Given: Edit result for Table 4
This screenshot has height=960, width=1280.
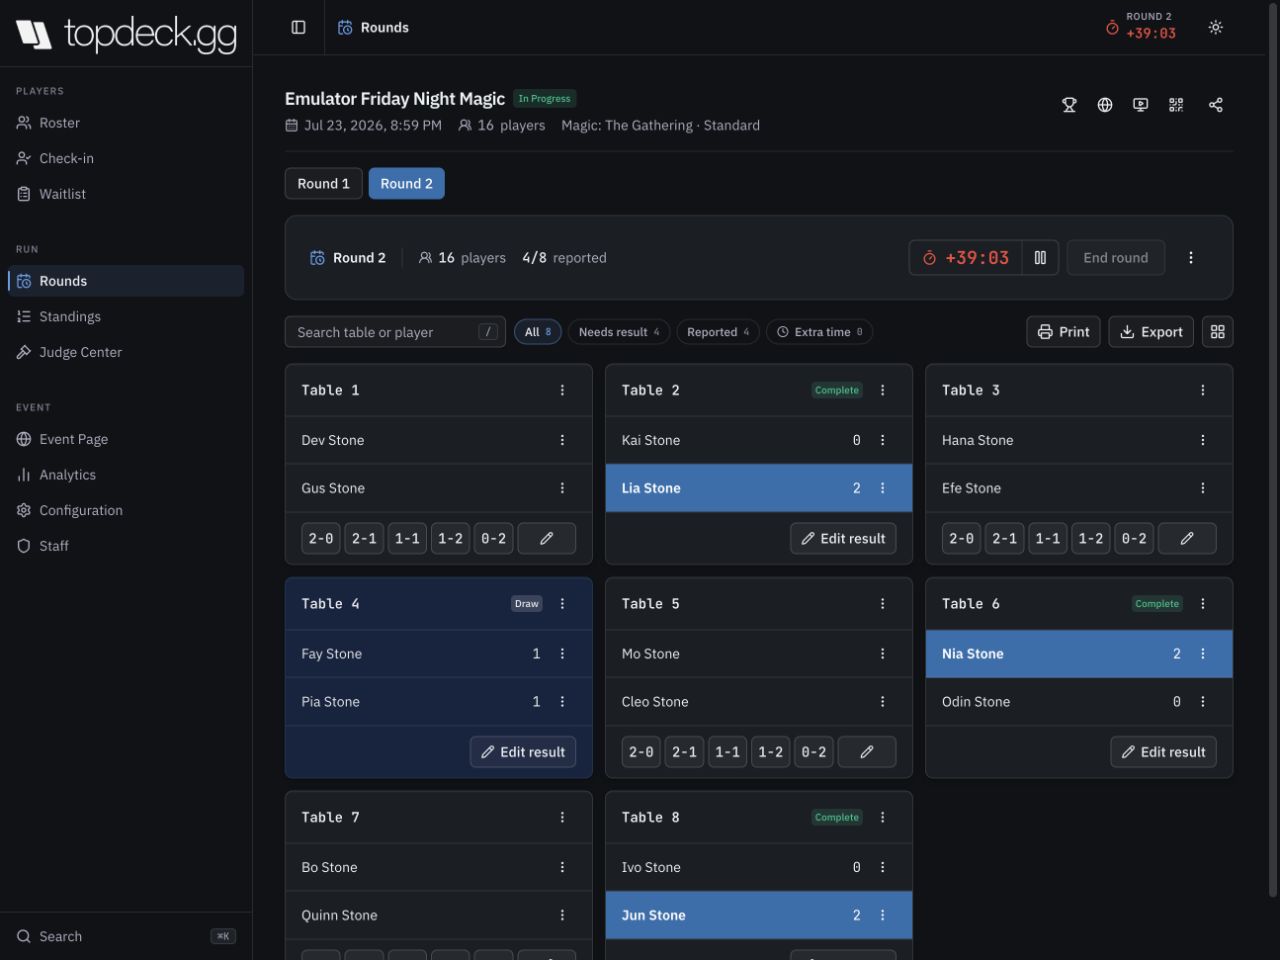Looking at the screenshot, I should (x=523, y=752).
